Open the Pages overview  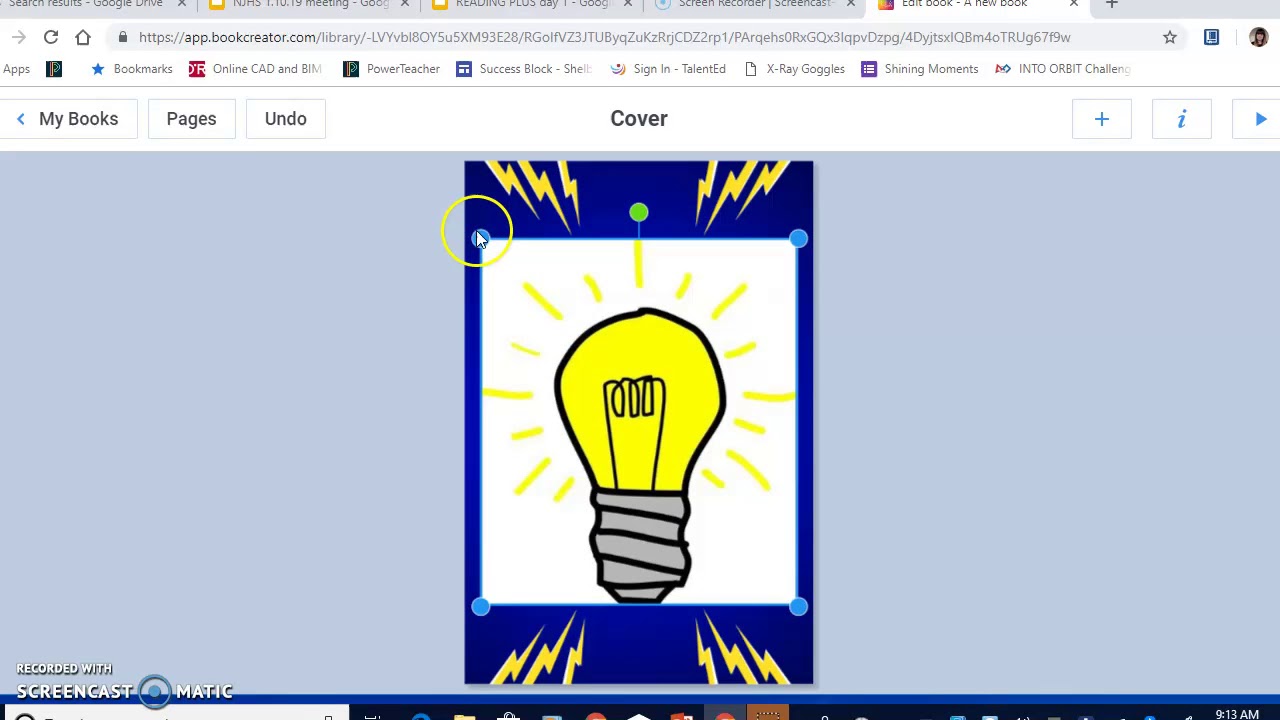pos(191,119)
